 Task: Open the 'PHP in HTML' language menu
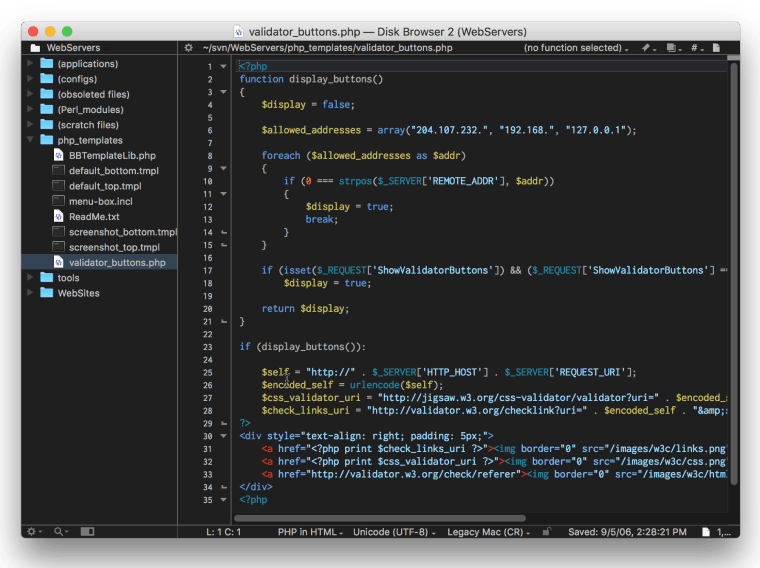[x=310, y=532]
